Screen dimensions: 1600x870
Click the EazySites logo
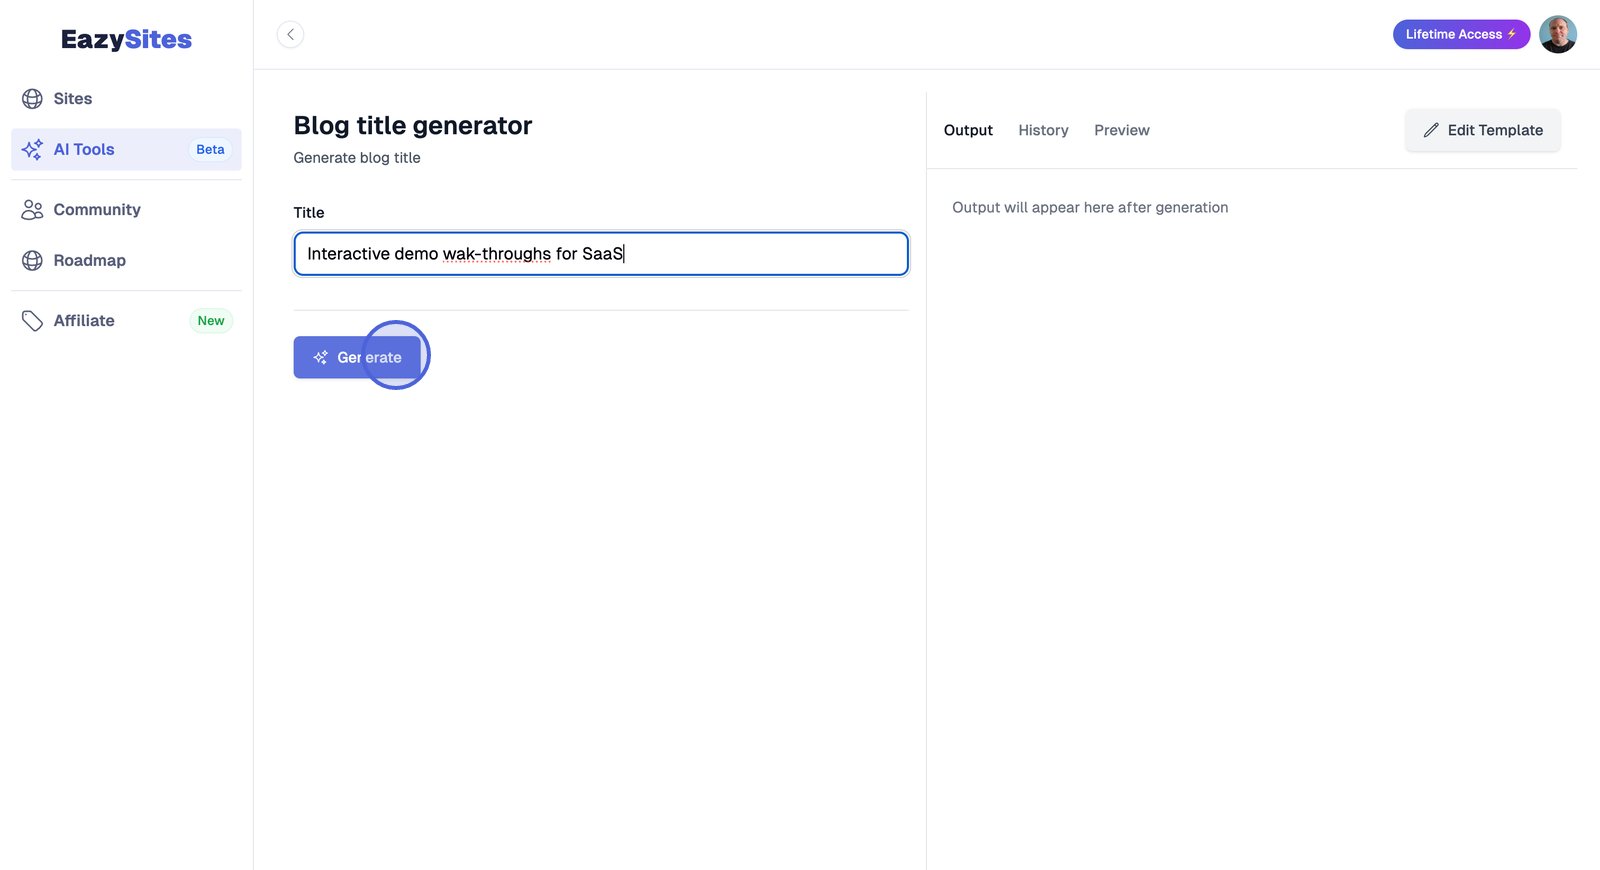point(126,39)
